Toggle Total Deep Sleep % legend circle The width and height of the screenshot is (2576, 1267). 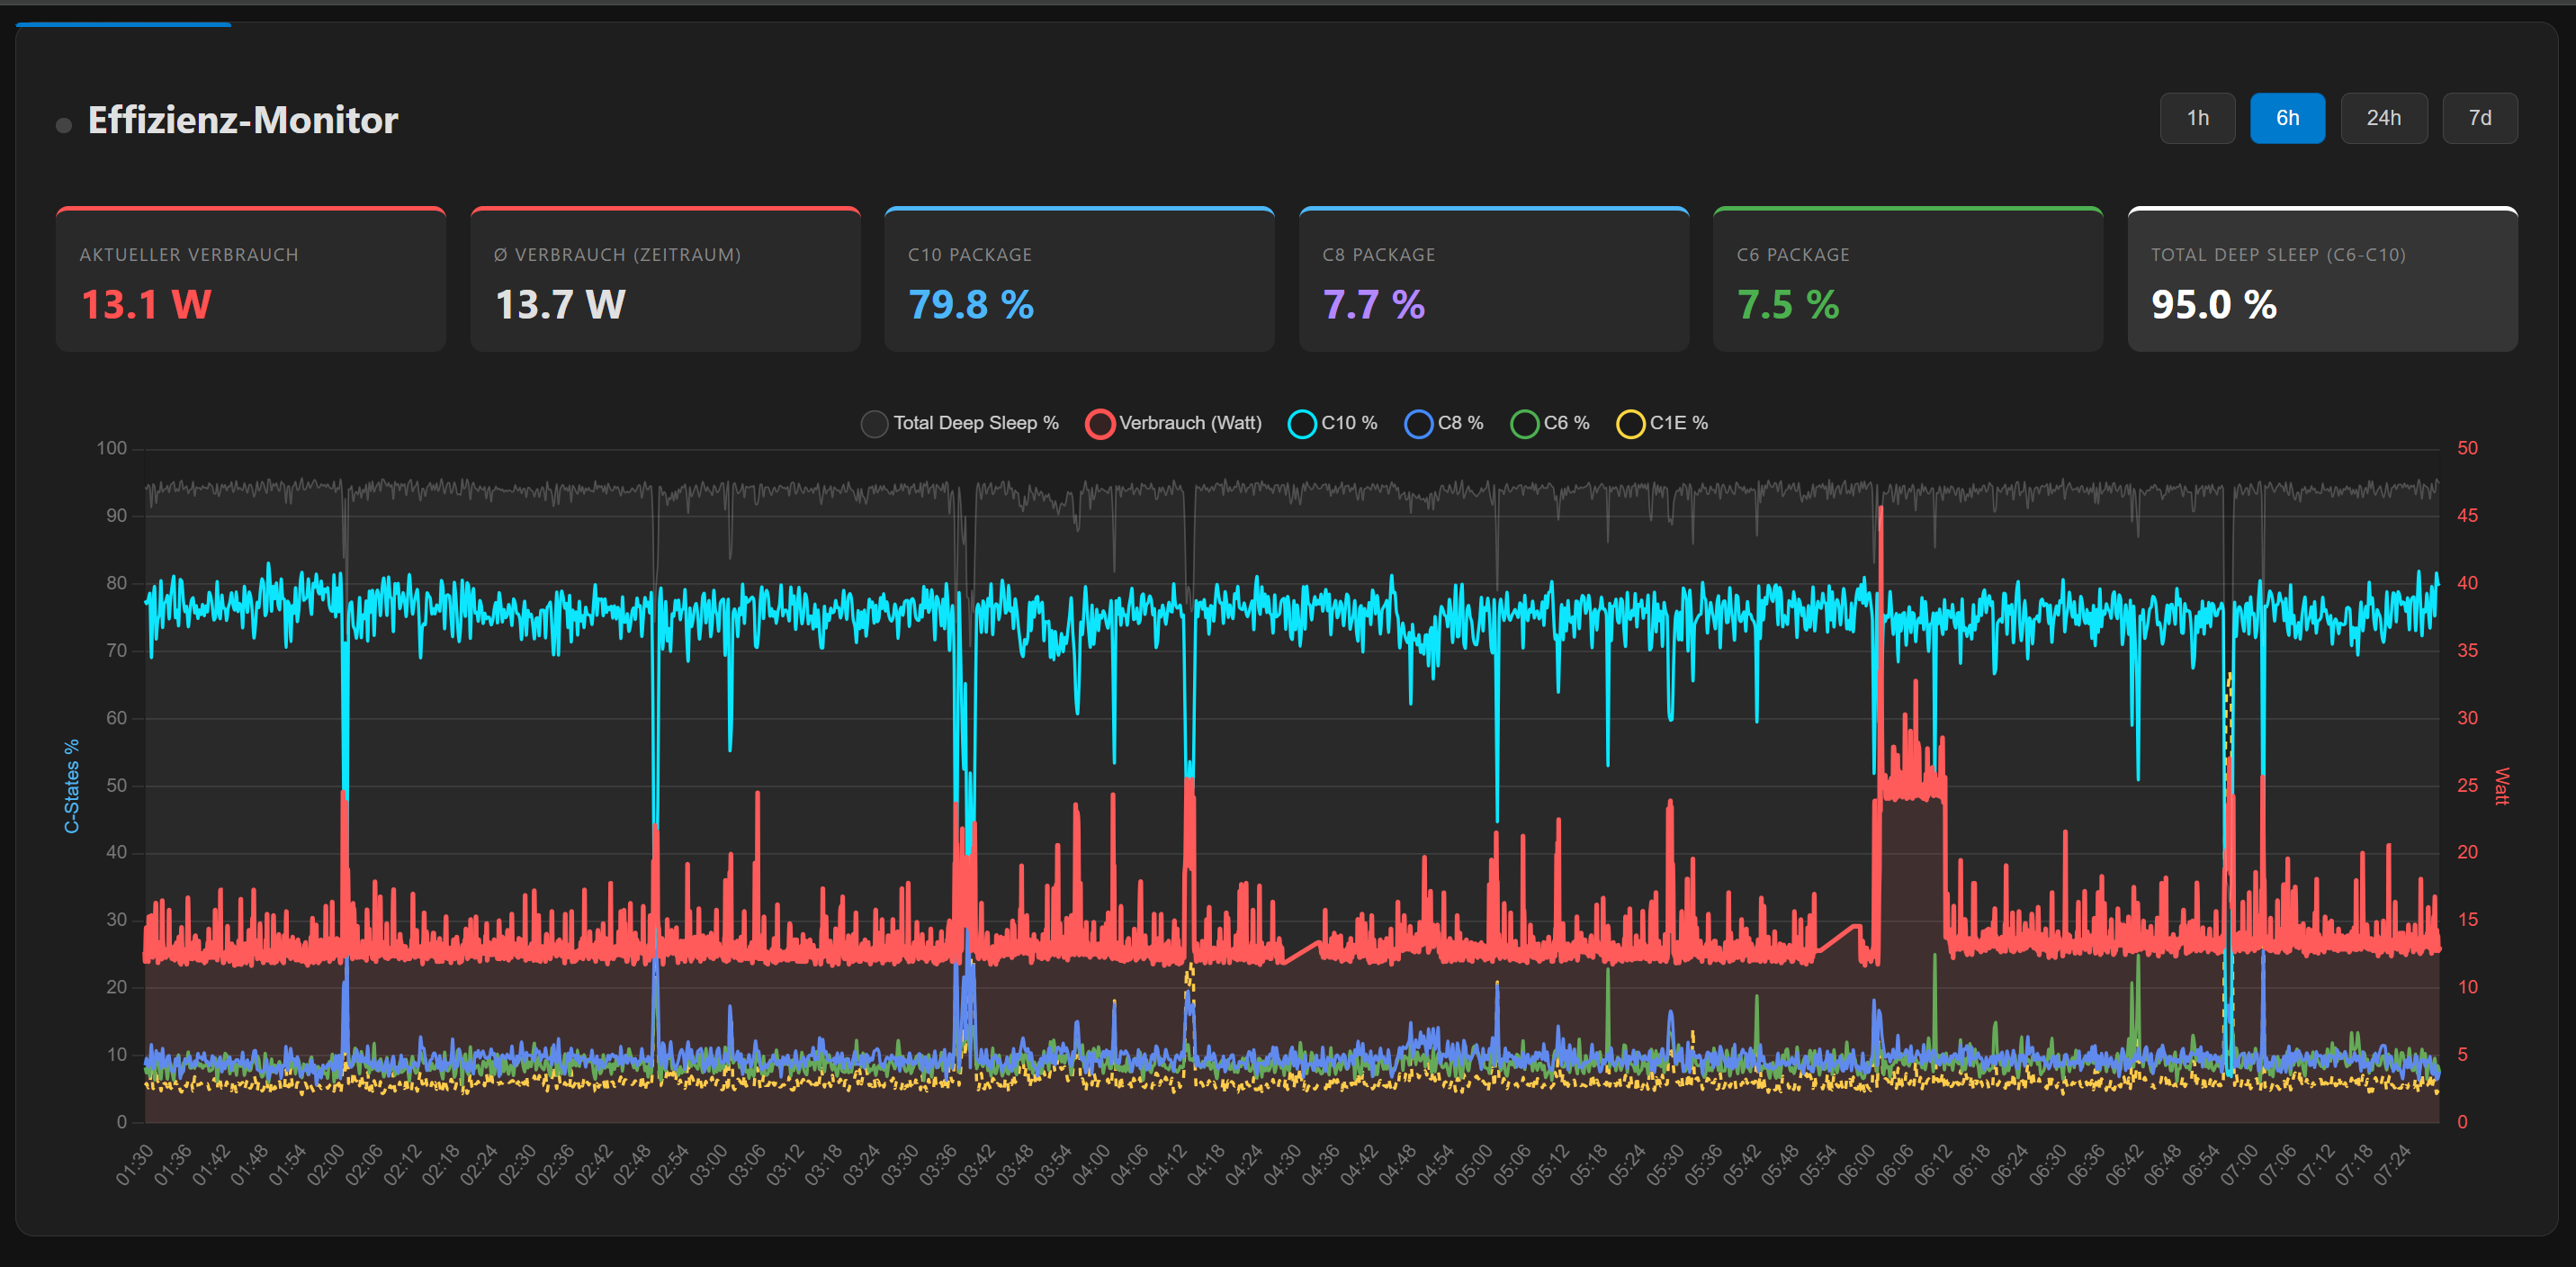pos(874,424)
